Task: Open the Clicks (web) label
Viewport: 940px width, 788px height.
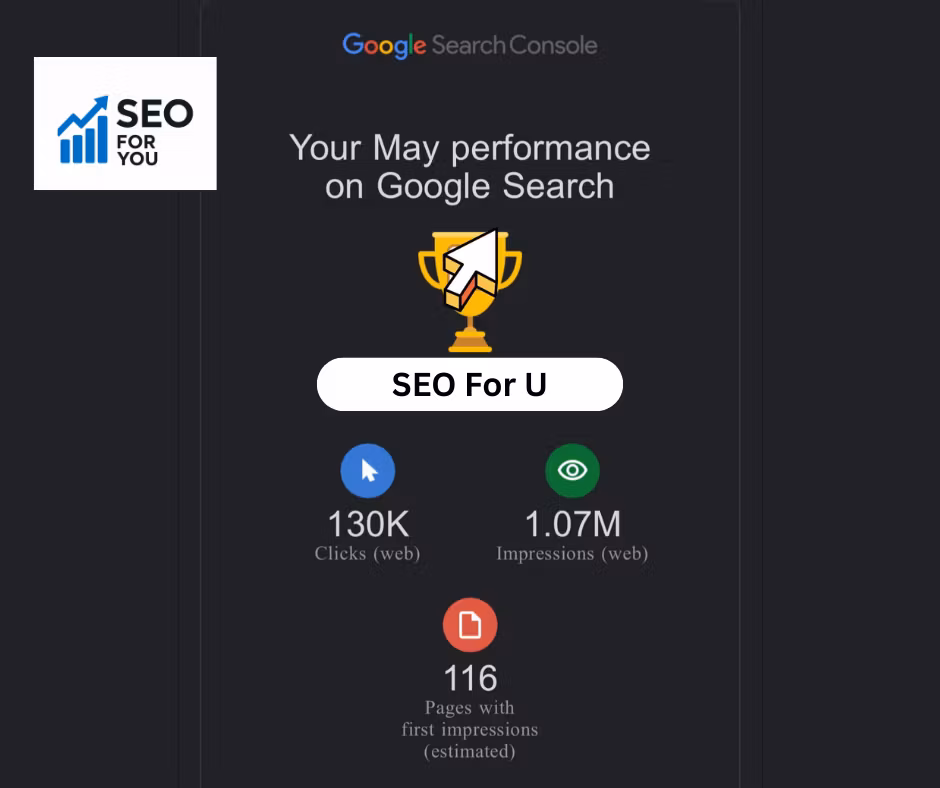Action: point(368,553)
